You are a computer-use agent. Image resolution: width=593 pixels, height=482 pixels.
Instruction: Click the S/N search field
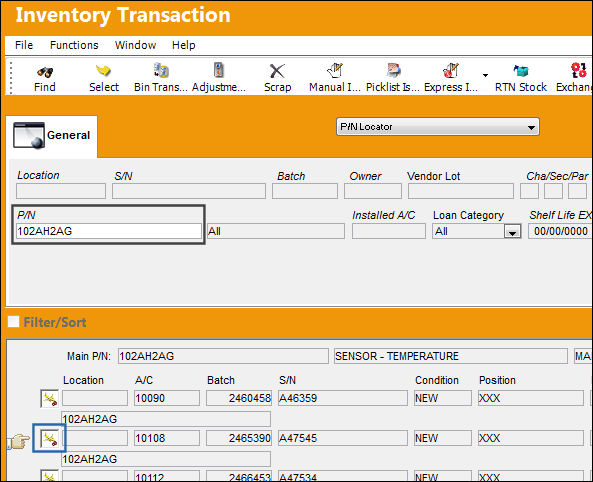point(189,191)
